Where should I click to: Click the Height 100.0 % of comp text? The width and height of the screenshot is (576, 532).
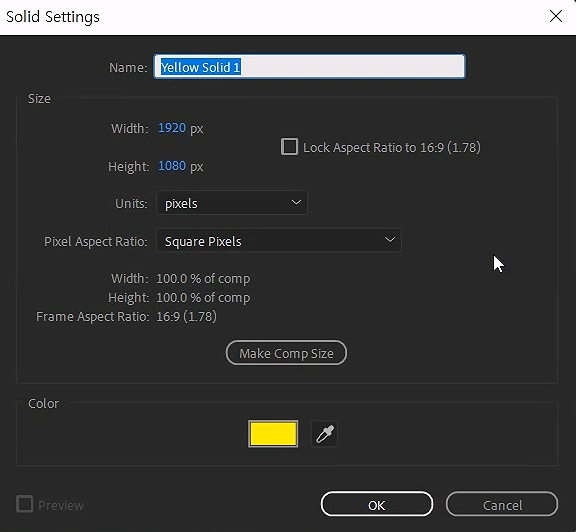pos(203,298)
